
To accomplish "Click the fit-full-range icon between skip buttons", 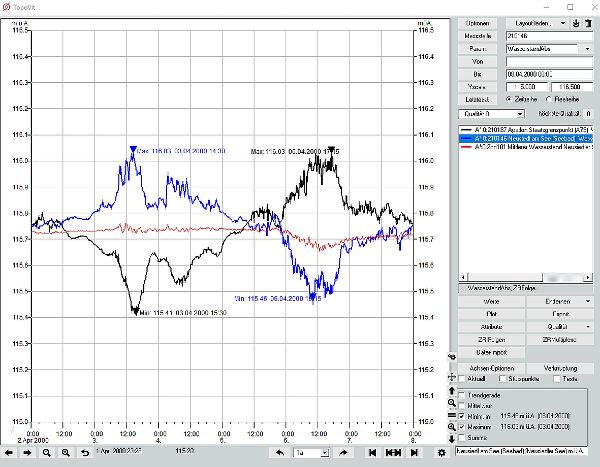I will click(x=393, y=453).
